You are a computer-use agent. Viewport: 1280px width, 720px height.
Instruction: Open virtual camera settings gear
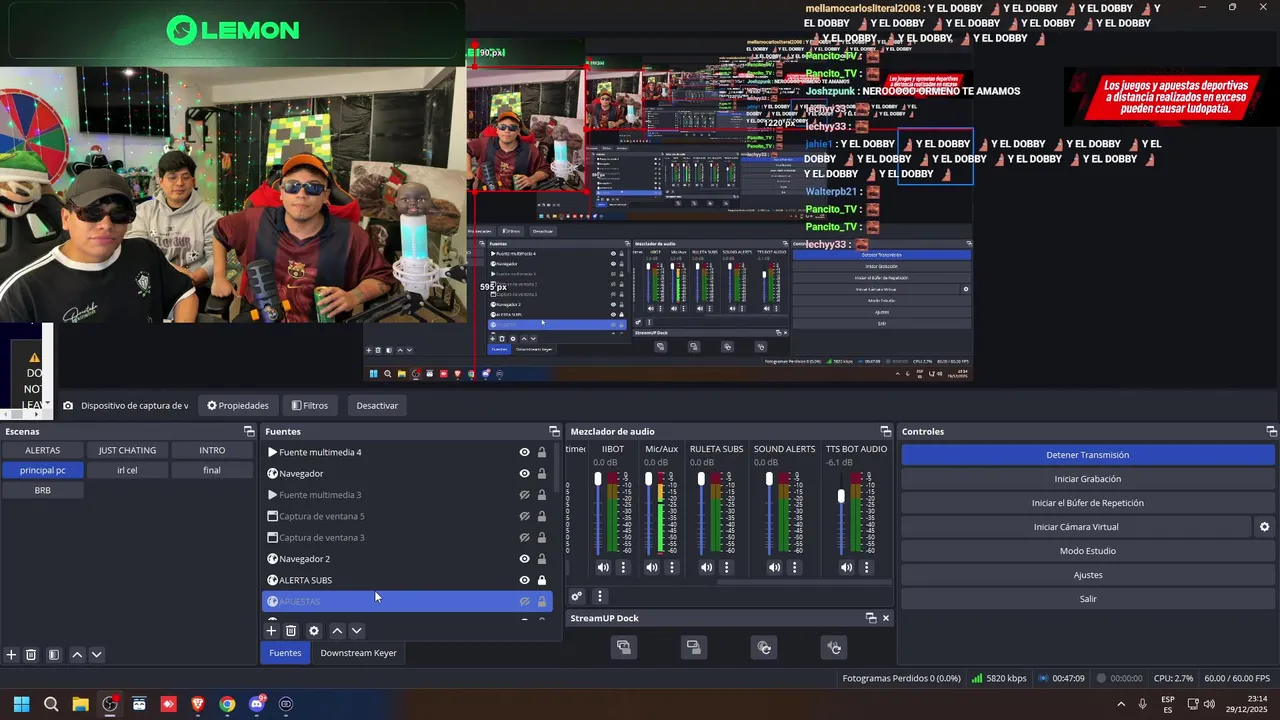(x=1264, y=527)
